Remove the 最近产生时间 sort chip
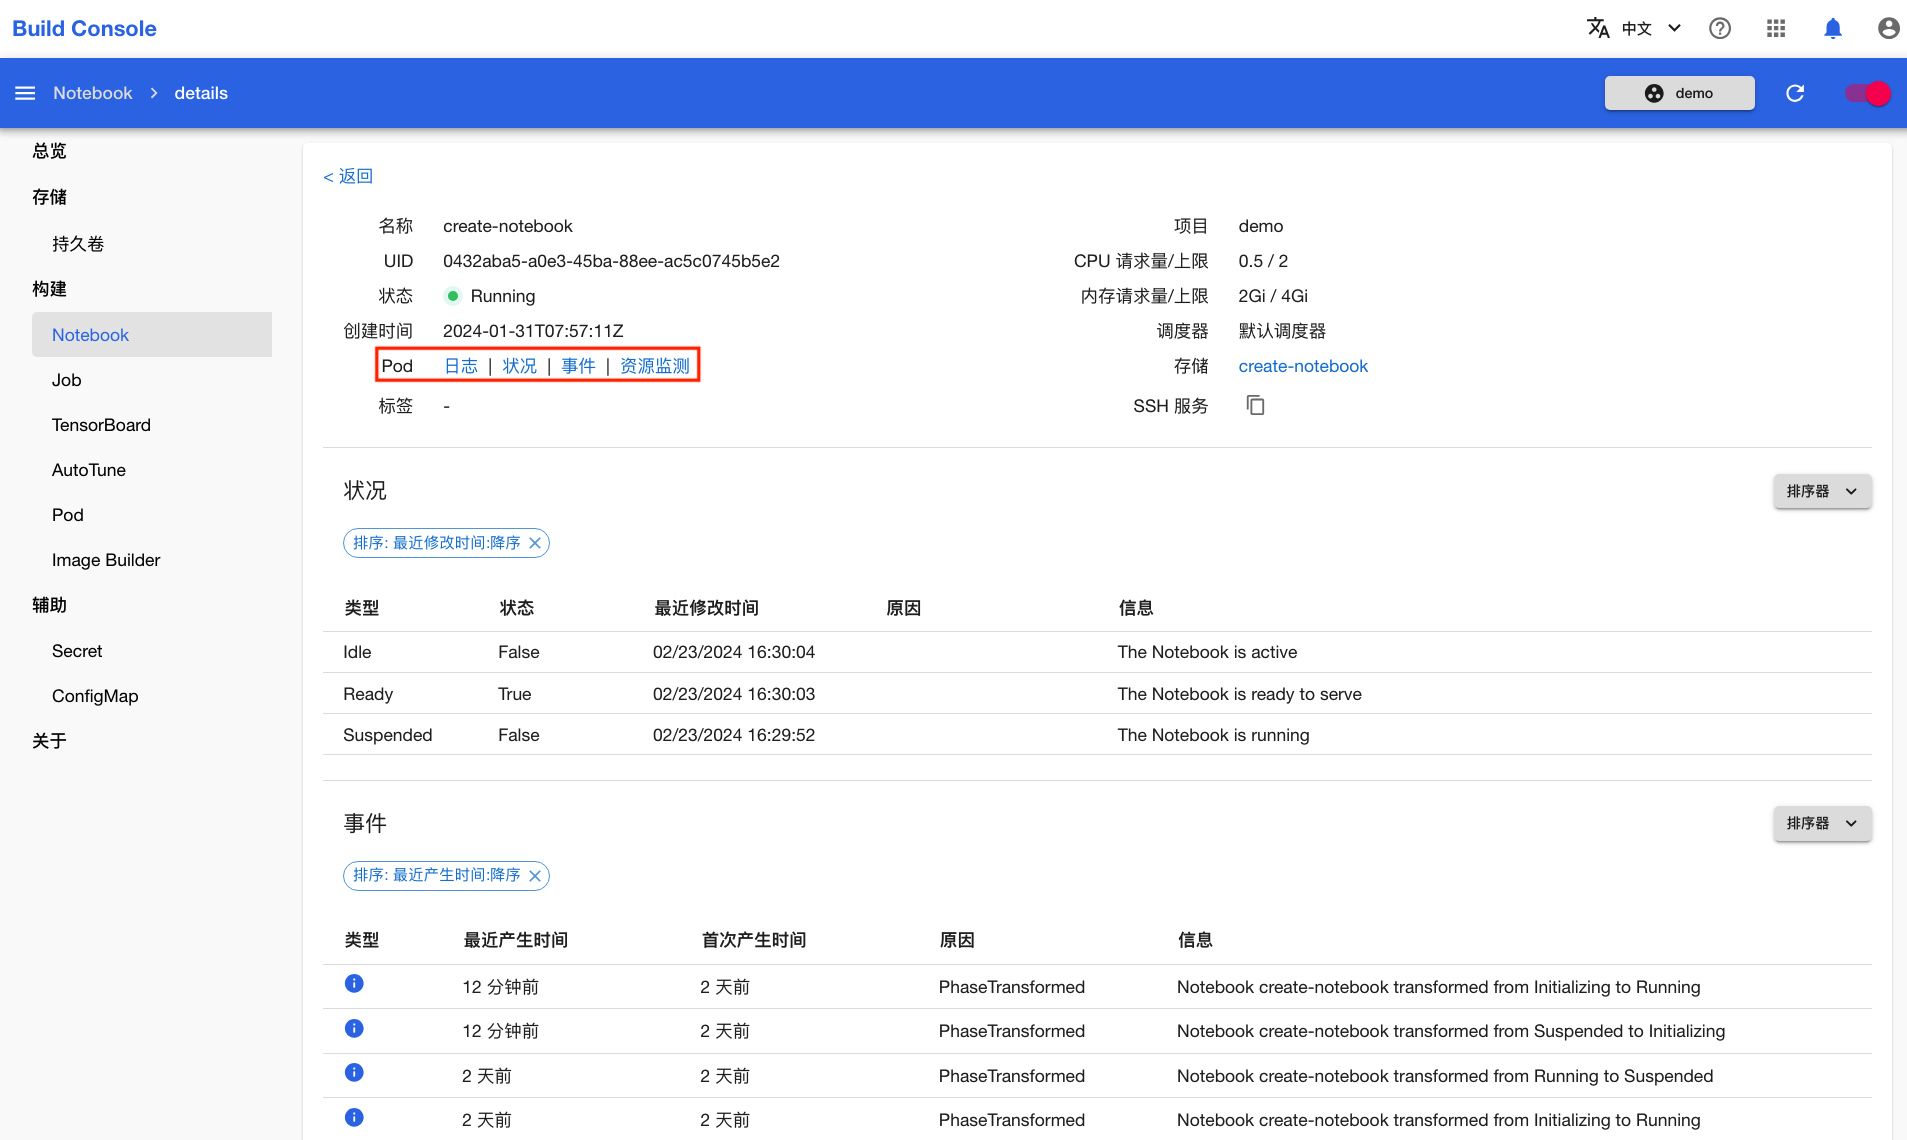 [x=535, y=876]
